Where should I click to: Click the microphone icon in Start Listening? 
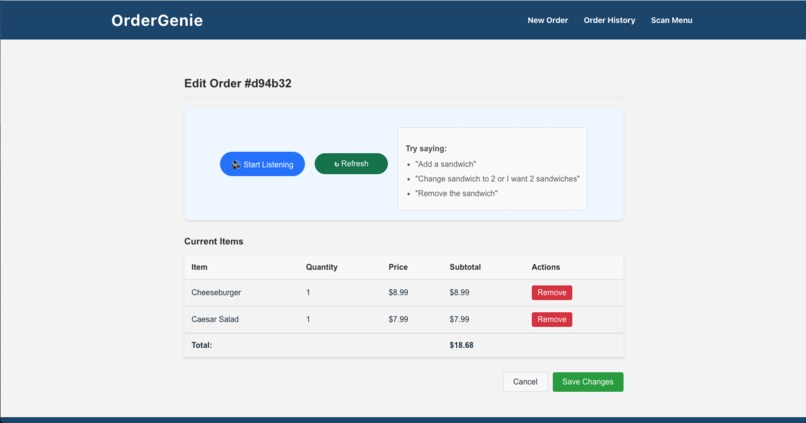click(x=236, y=164)
